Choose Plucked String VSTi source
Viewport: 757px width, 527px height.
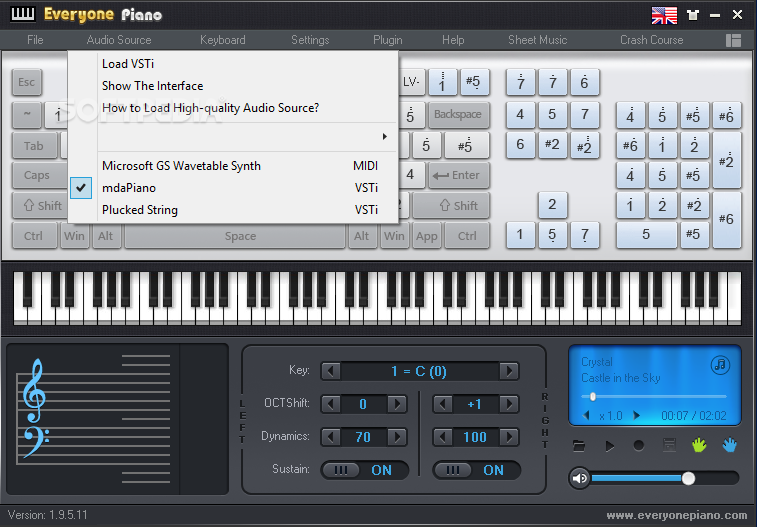click(x=233, y=210)
